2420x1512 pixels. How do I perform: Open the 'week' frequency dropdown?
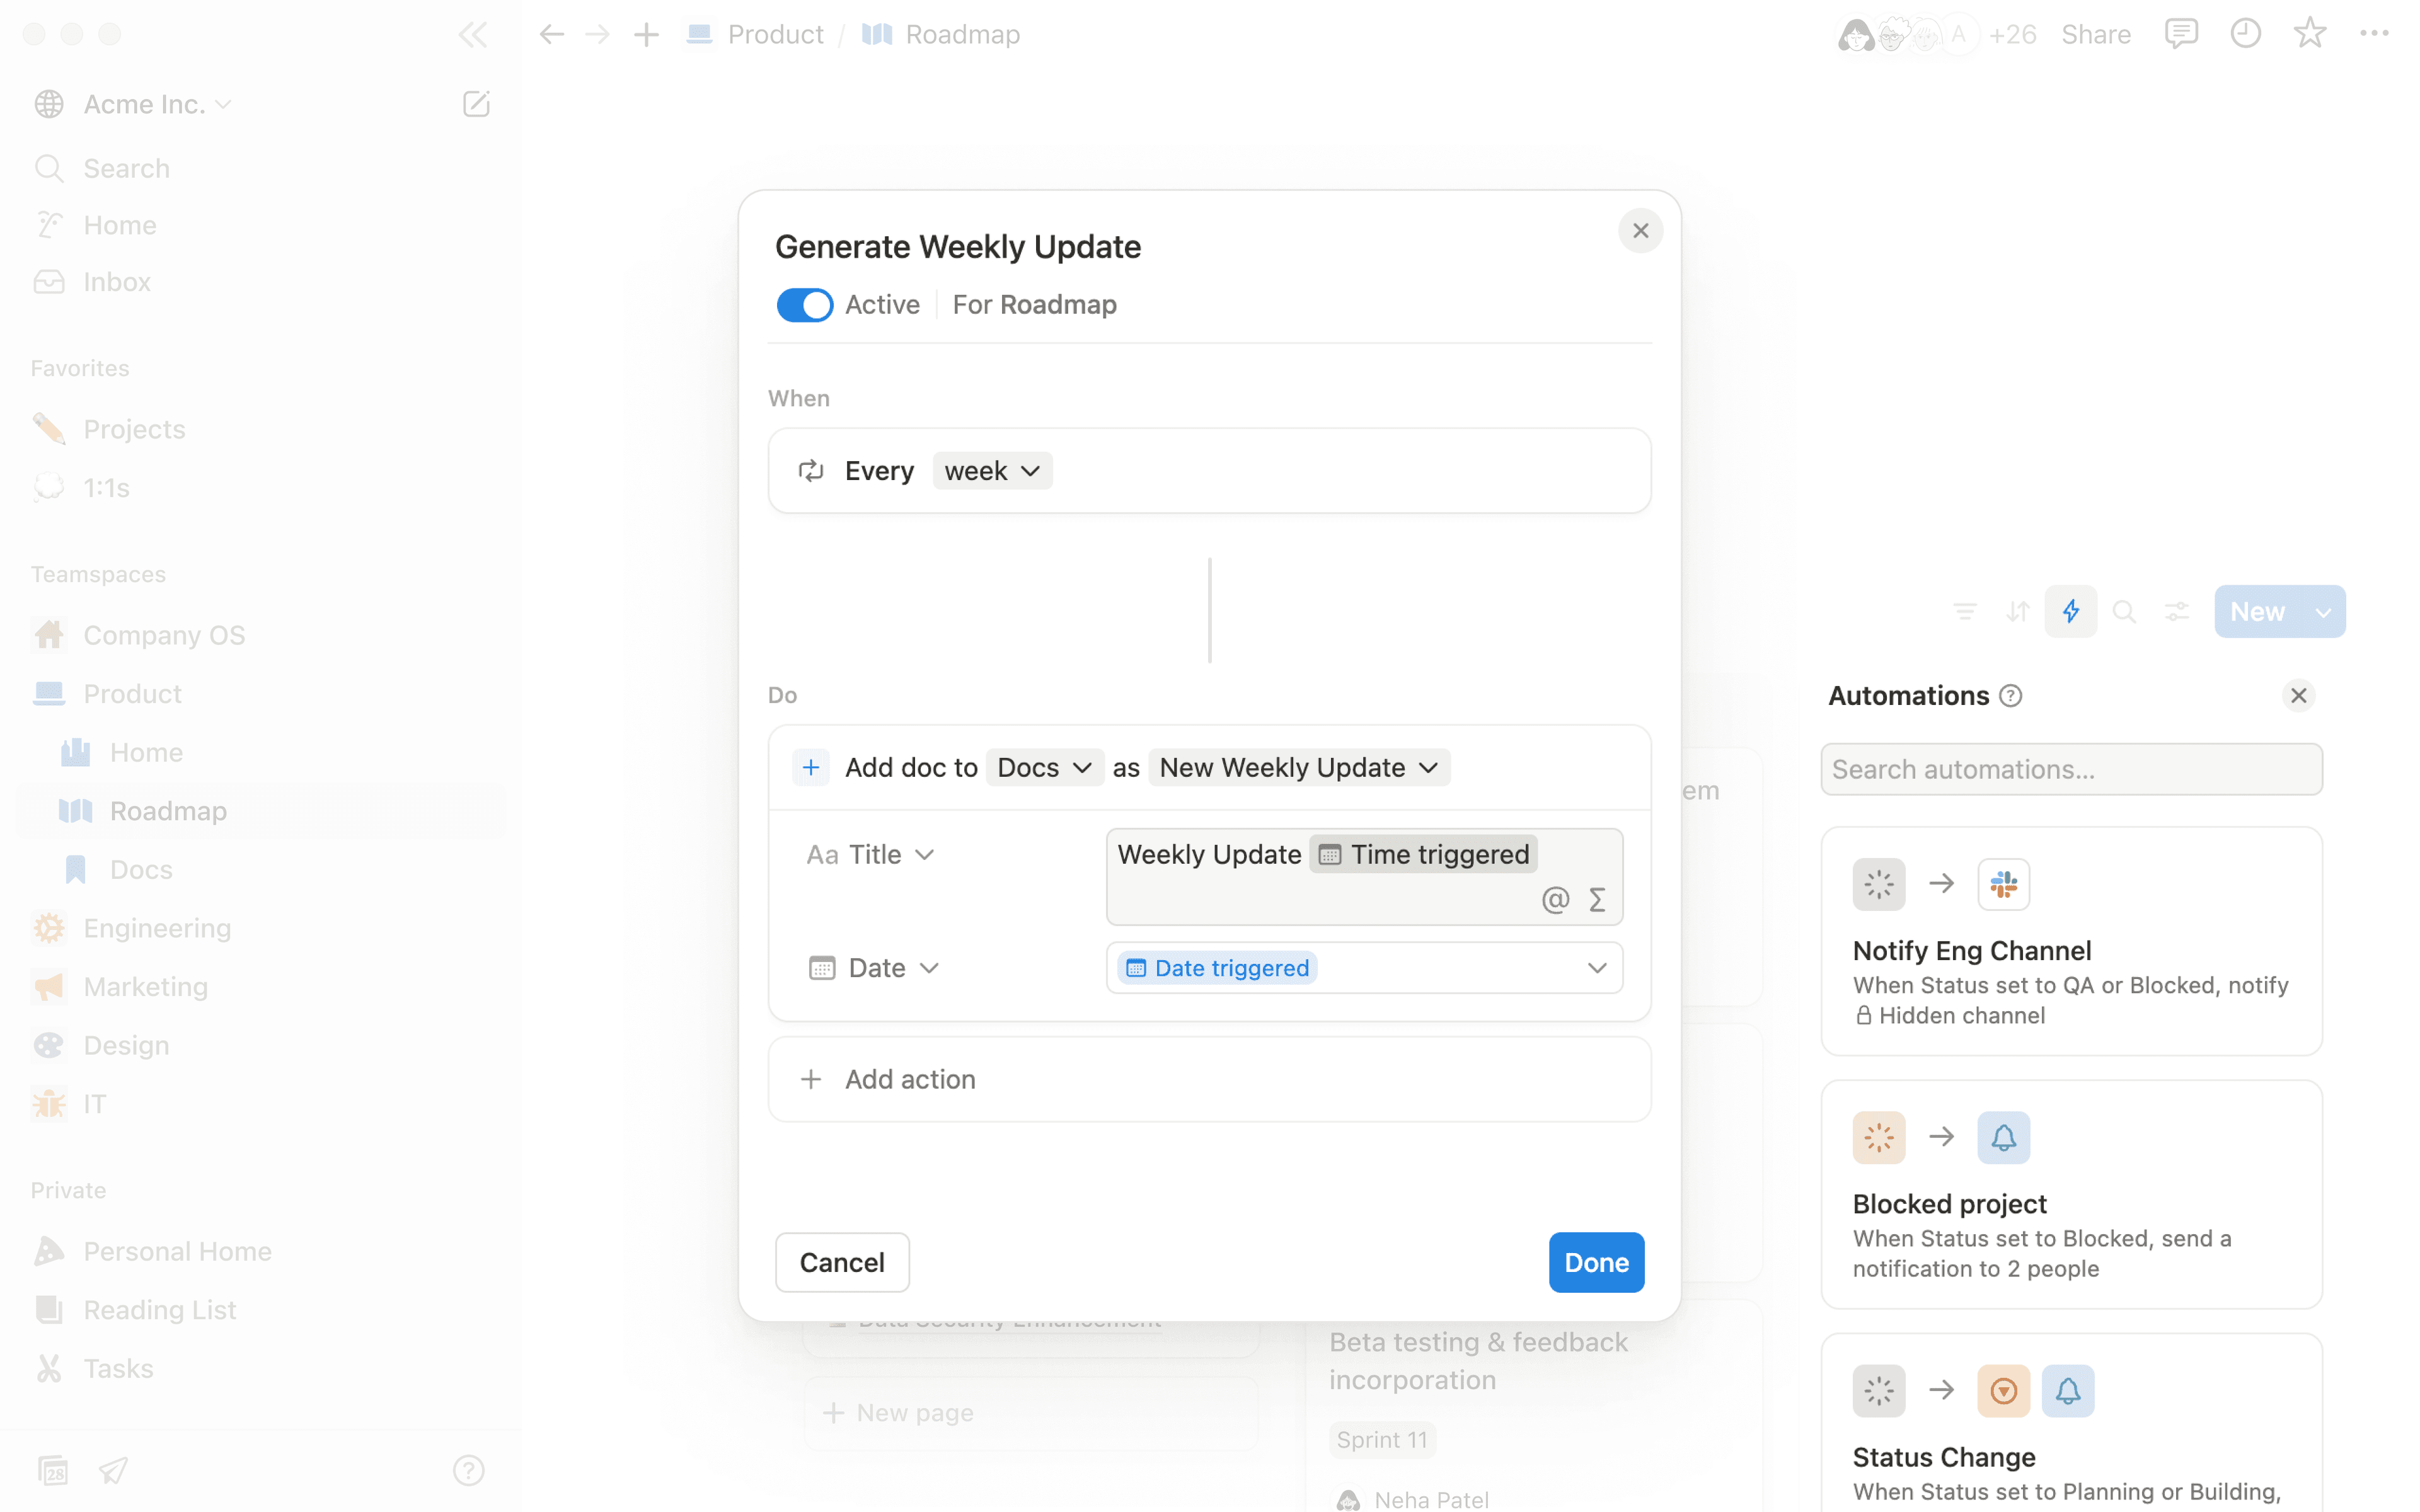coord(992,471)
